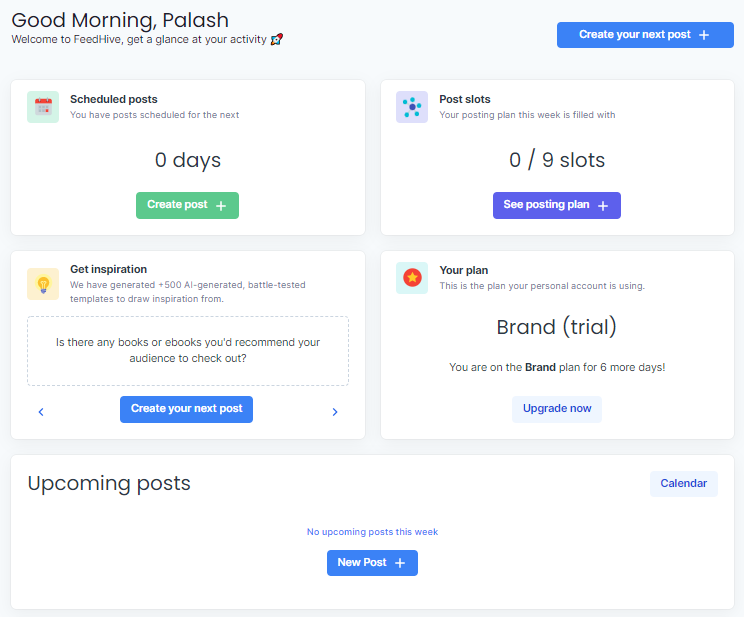The image size is (744, 617).
Task: Click the Scheduled posts title
Action: (x=114, y=99)
